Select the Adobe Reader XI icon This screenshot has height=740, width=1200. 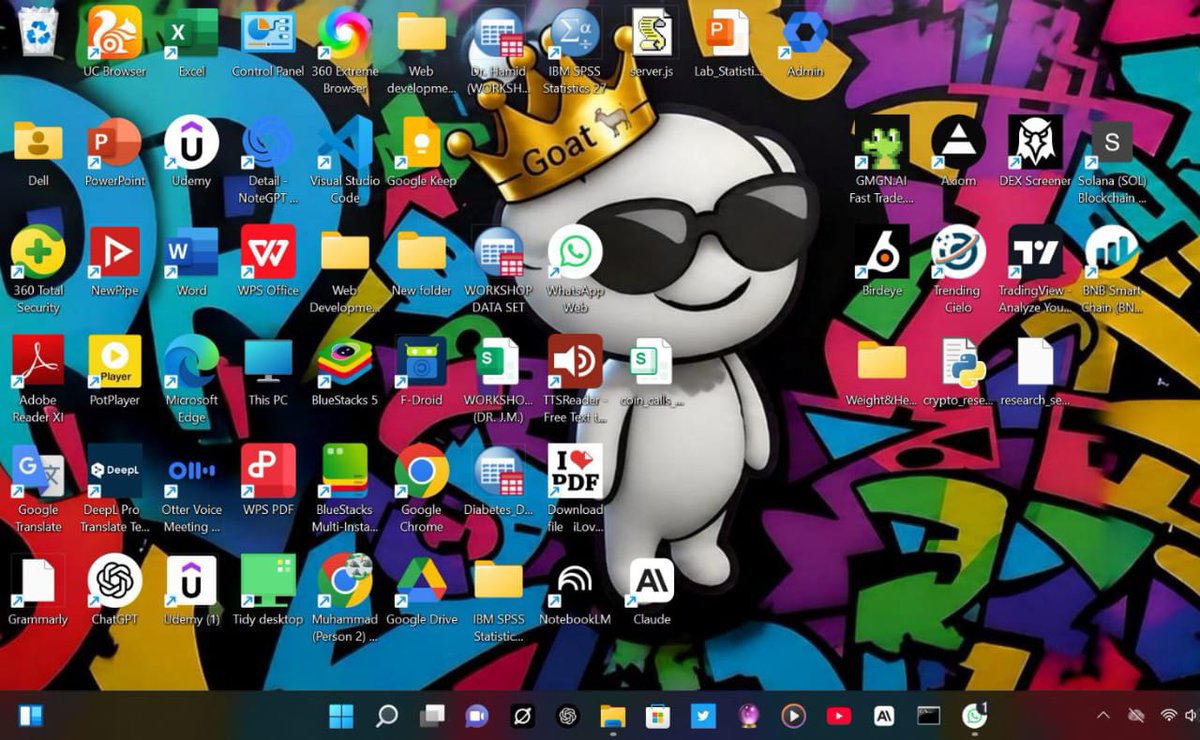point(38,361)
